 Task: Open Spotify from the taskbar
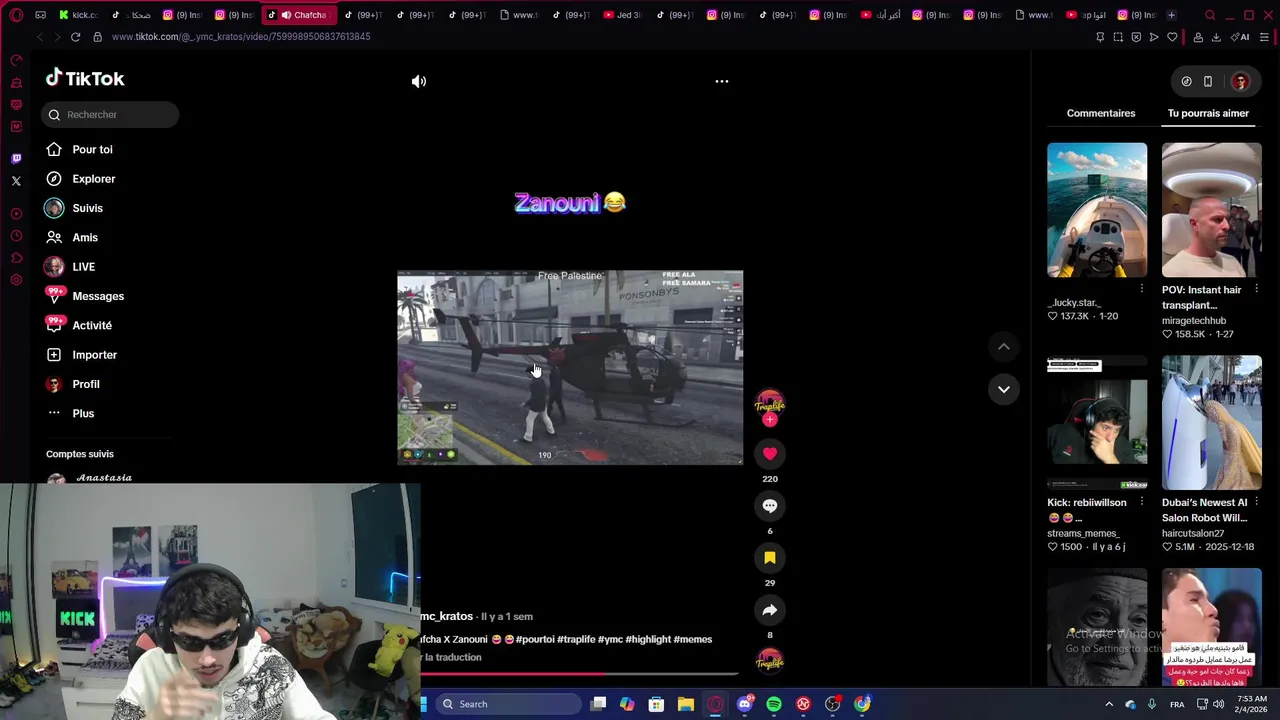[x=774, y=704]
